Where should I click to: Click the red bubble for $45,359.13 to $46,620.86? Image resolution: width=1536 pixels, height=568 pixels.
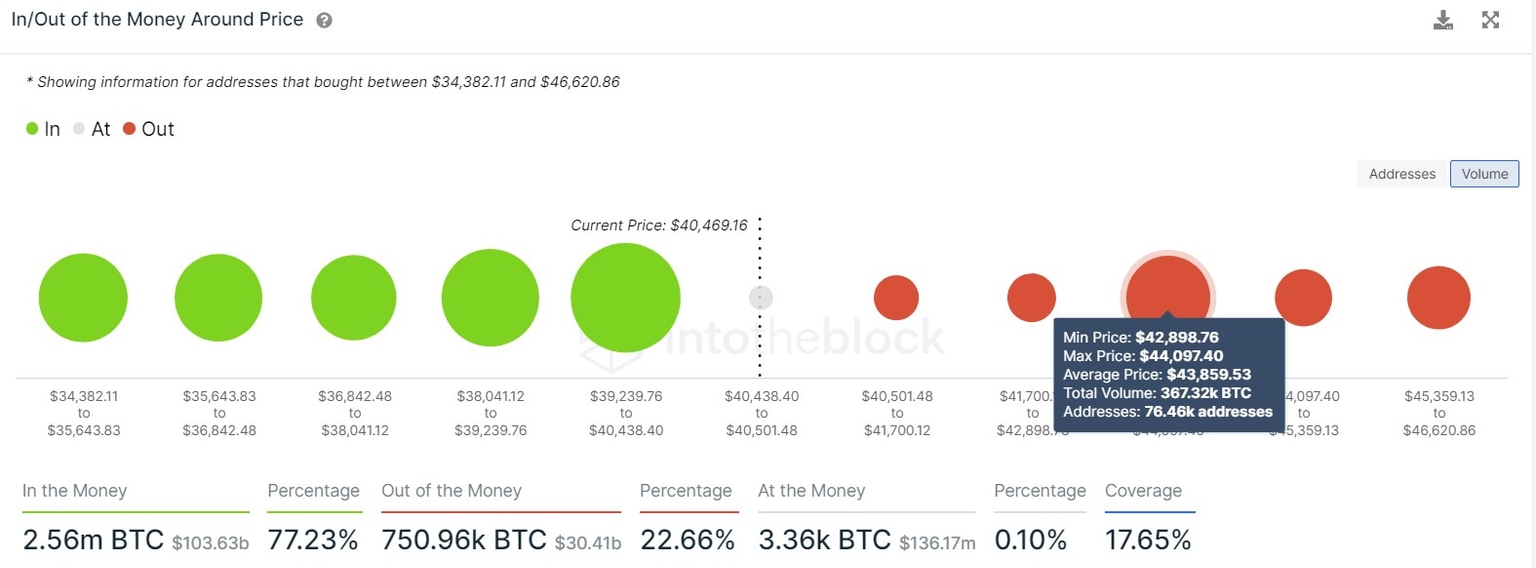[x=1438, y=298]
